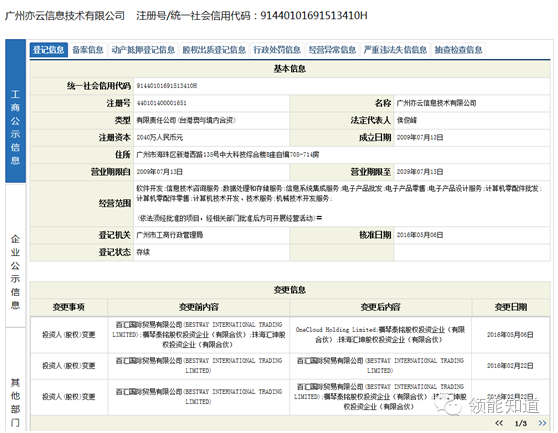
Task: Click the OneCloud Holding Limited change entry
Action: [380, 335]
